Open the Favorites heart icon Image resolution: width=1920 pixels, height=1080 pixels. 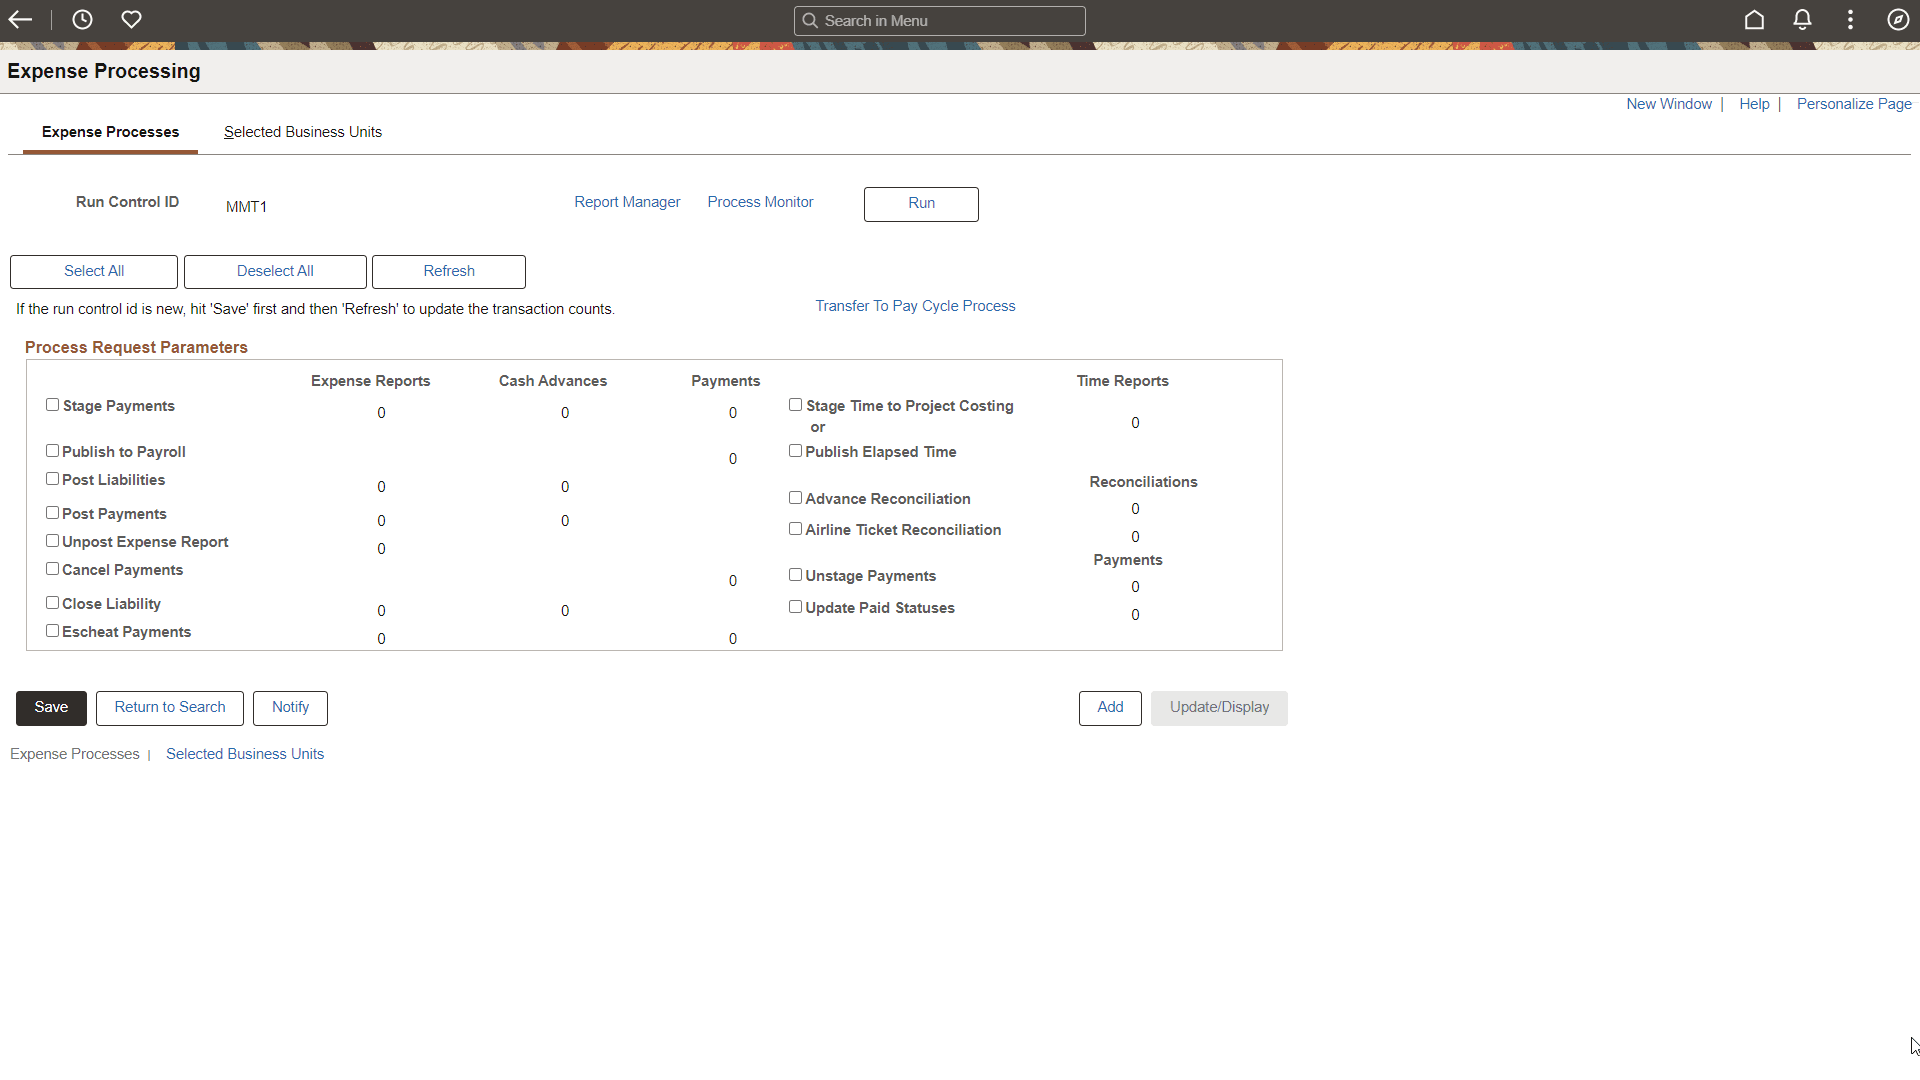click(x=131, y=19)
